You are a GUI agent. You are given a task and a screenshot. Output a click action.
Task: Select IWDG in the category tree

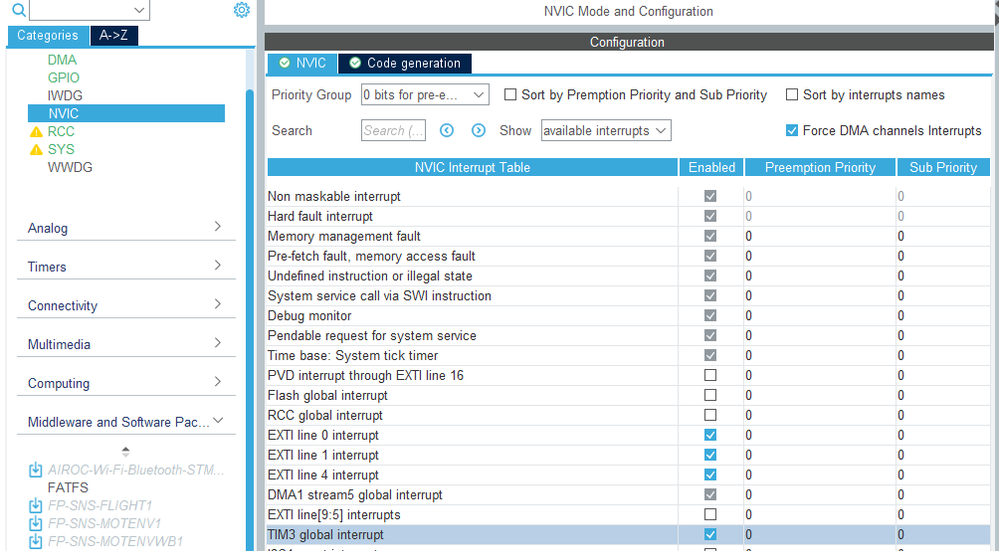[x=65, y=96]
